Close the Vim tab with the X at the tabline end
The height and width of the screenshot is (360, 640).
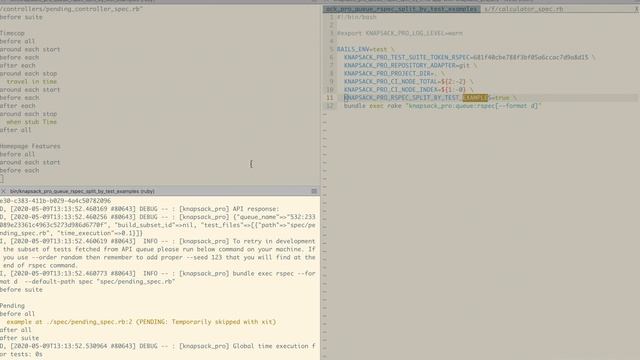[x=637, y=9]
